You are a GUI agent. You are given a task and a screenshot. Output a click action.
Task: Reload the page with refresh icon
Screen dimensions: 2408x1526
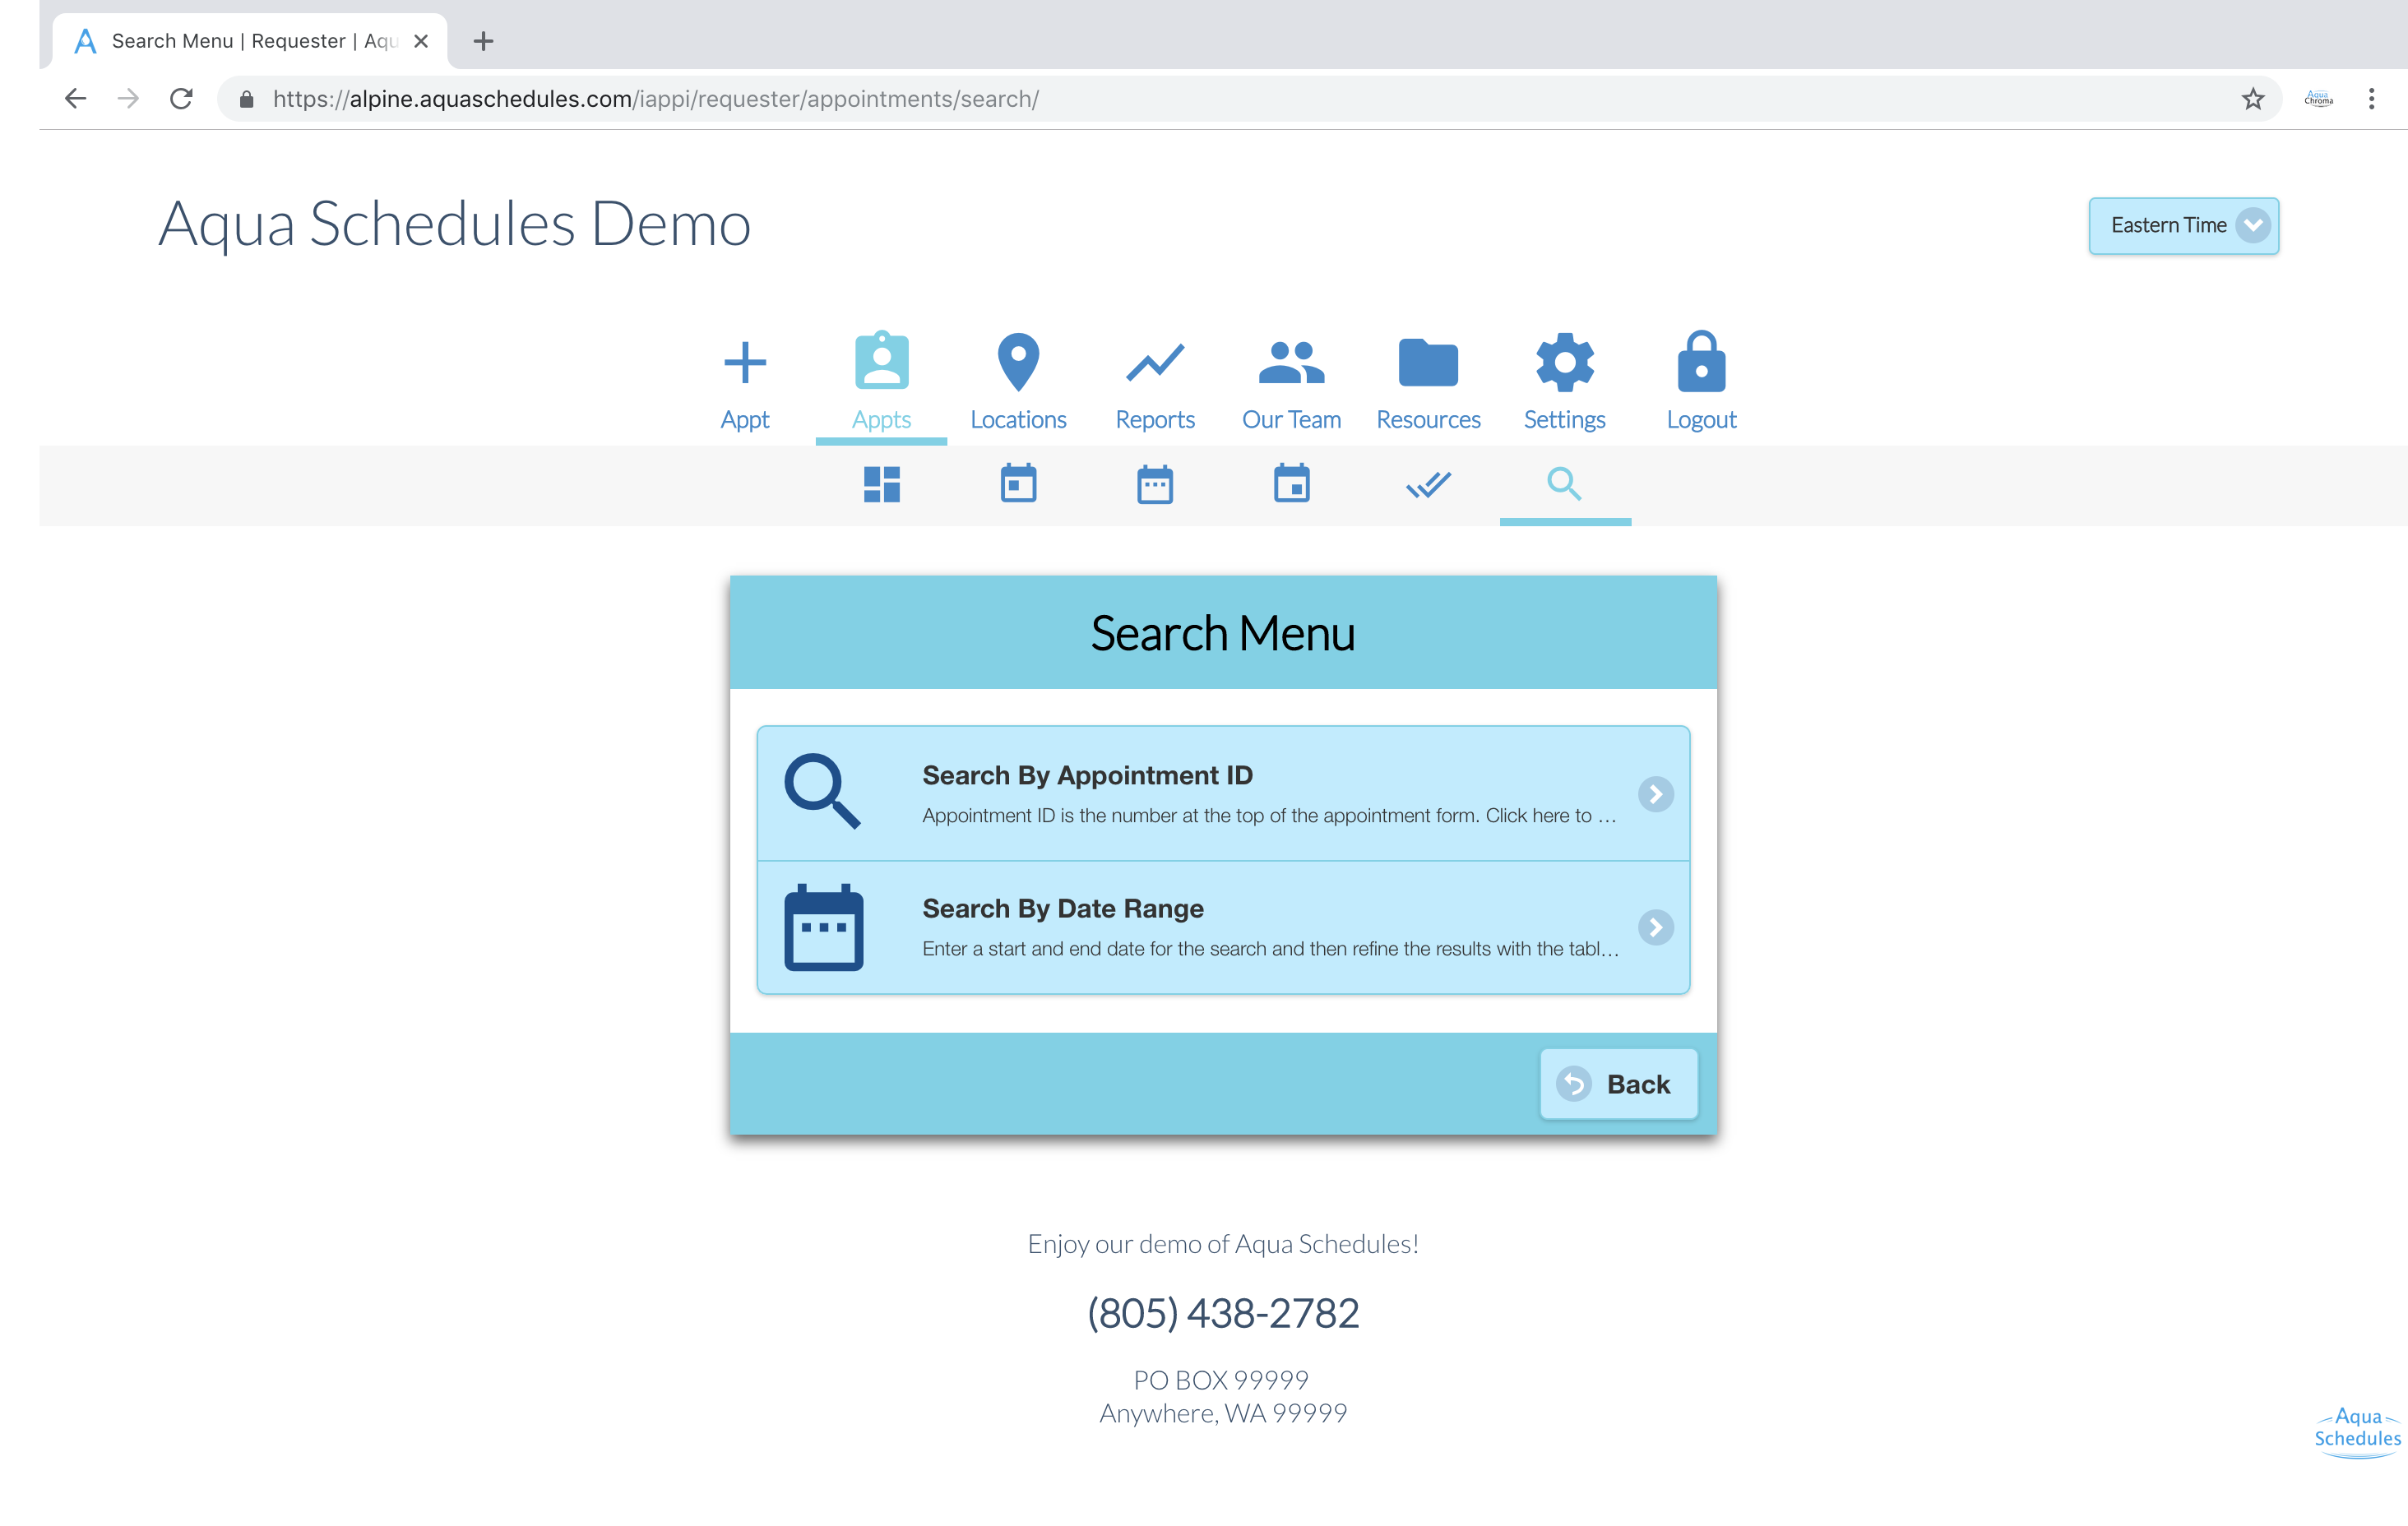click(x=180, y=98)
